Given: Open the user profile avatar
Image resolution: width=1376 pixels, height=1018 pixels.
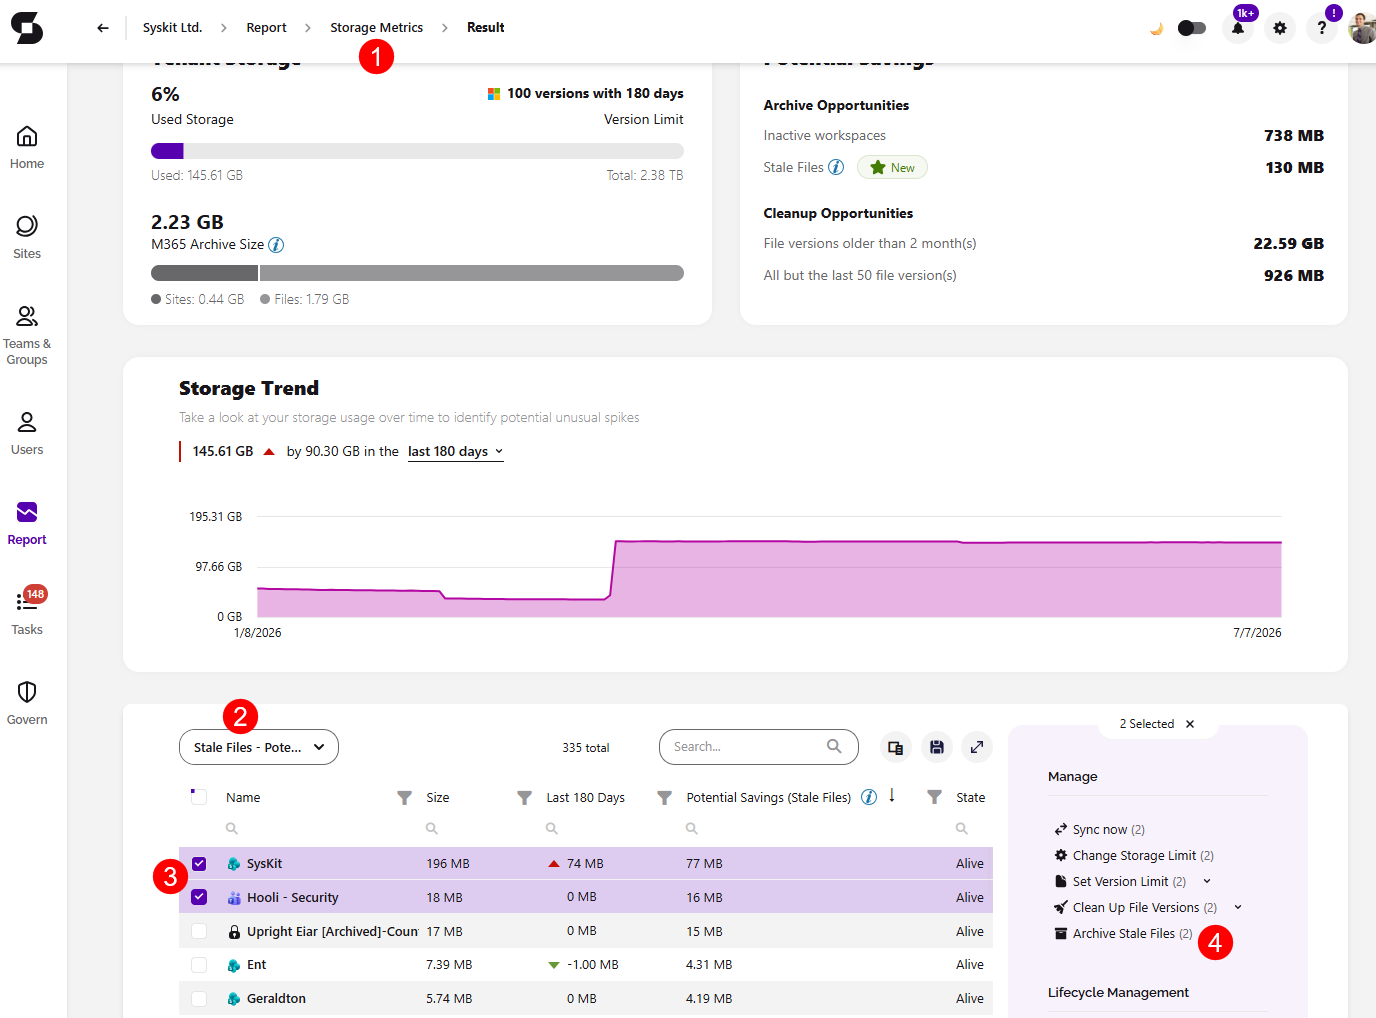Looking at the screenshot, I should [x=1362, y=28].
